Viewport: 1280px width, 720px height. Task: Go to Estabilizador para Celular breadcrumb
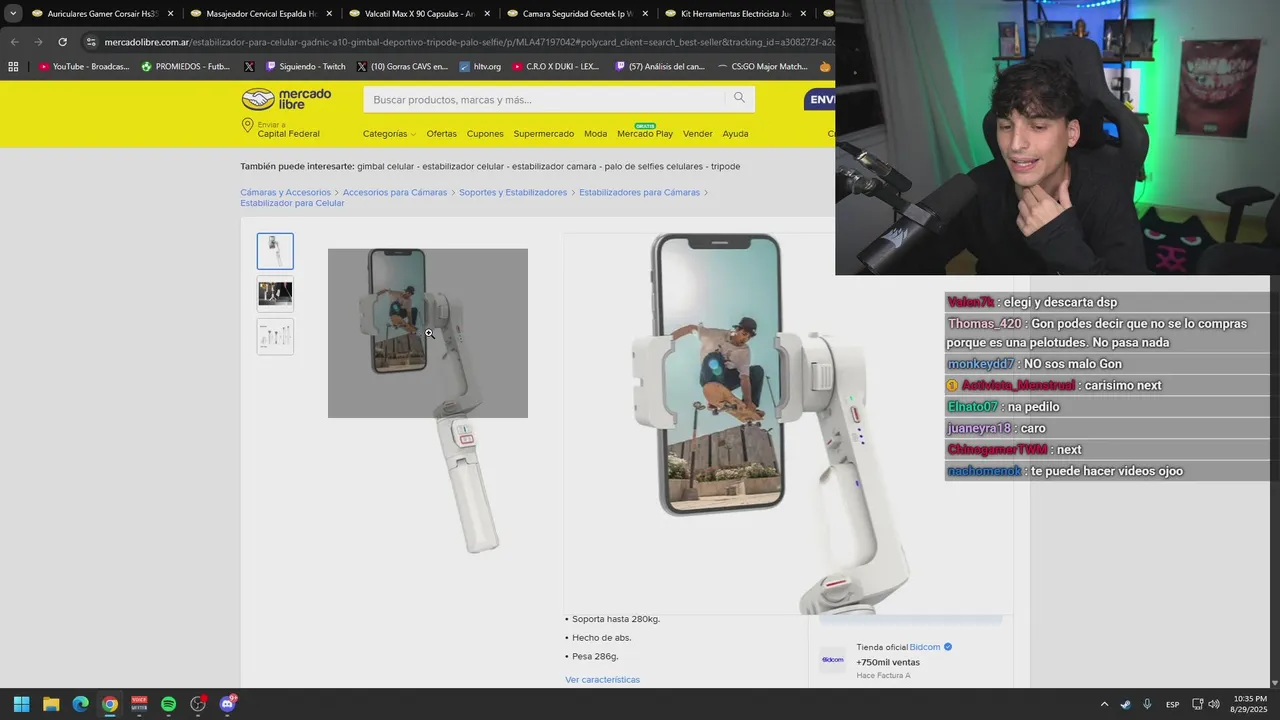[x=292, y=203]
